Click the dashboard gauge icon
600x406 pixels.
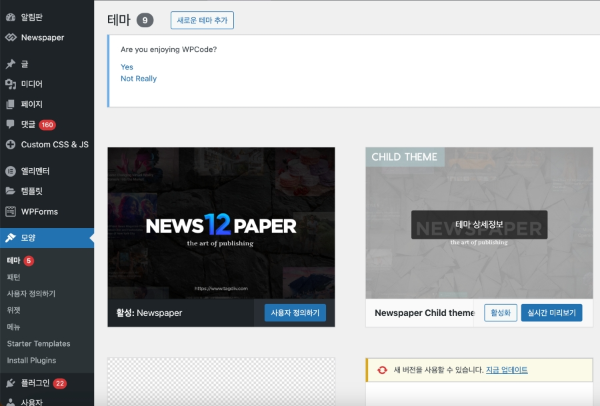coord(10,17)
